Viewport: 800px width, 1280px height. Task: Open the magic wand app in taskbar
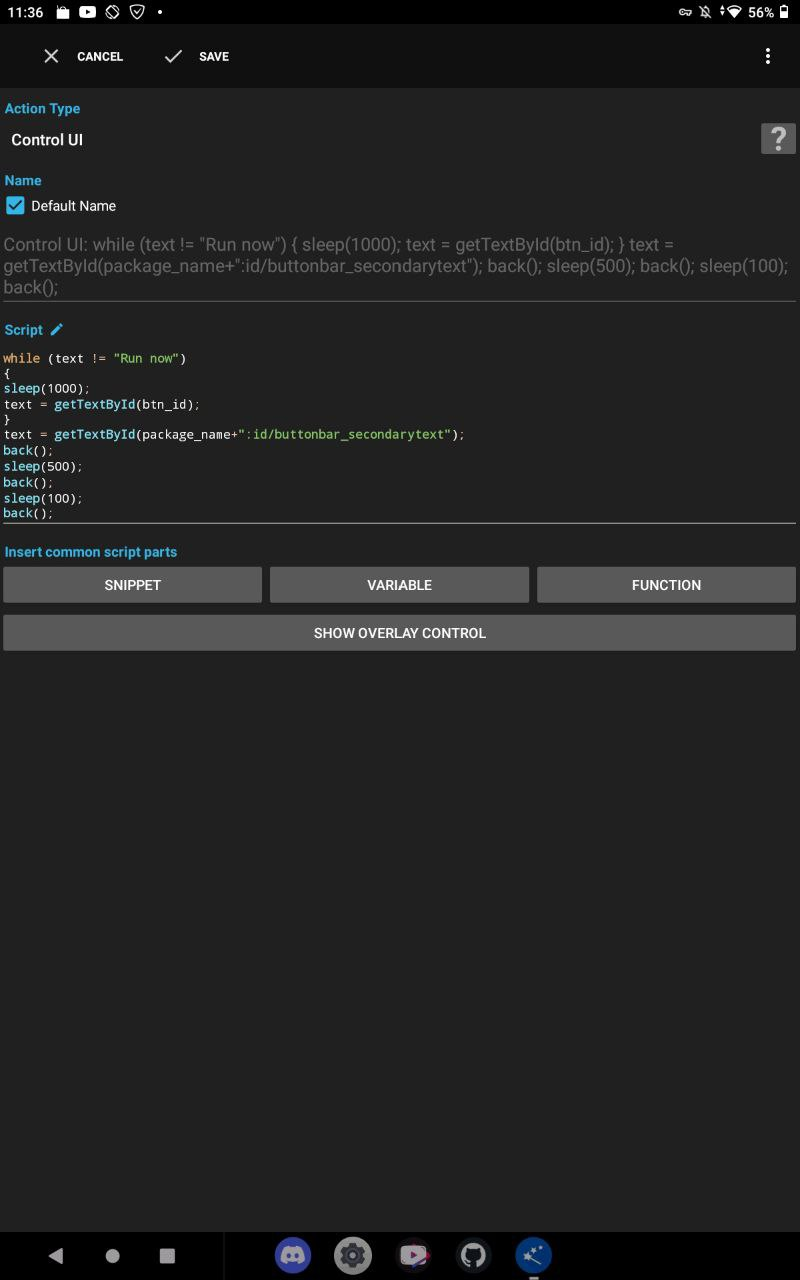pyautogui.click(x=533, y=1255)
